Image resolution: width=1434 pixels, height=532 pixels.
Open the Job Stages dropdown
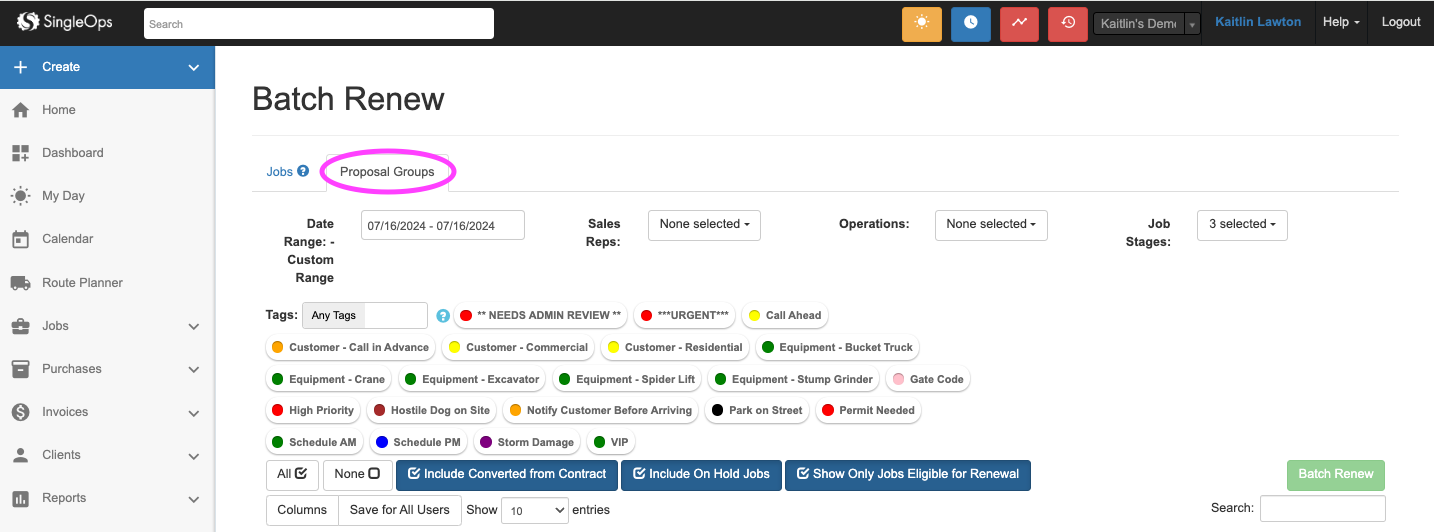(1241, 225)
